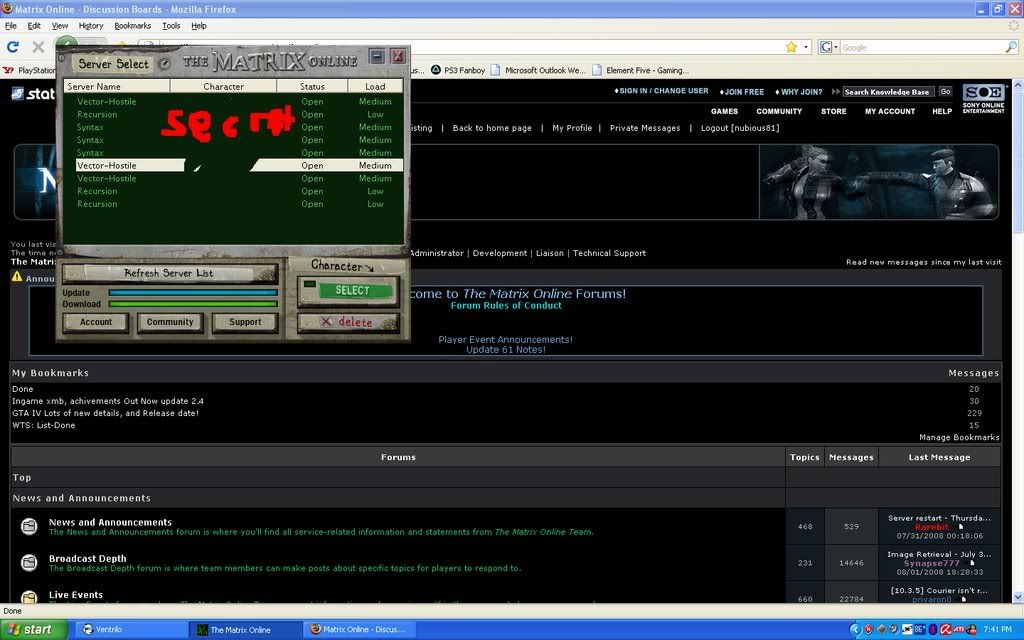Viewport: 1024px width, 640px height.
Task: Open the Tools menu
Action: (x=171, y=26)
